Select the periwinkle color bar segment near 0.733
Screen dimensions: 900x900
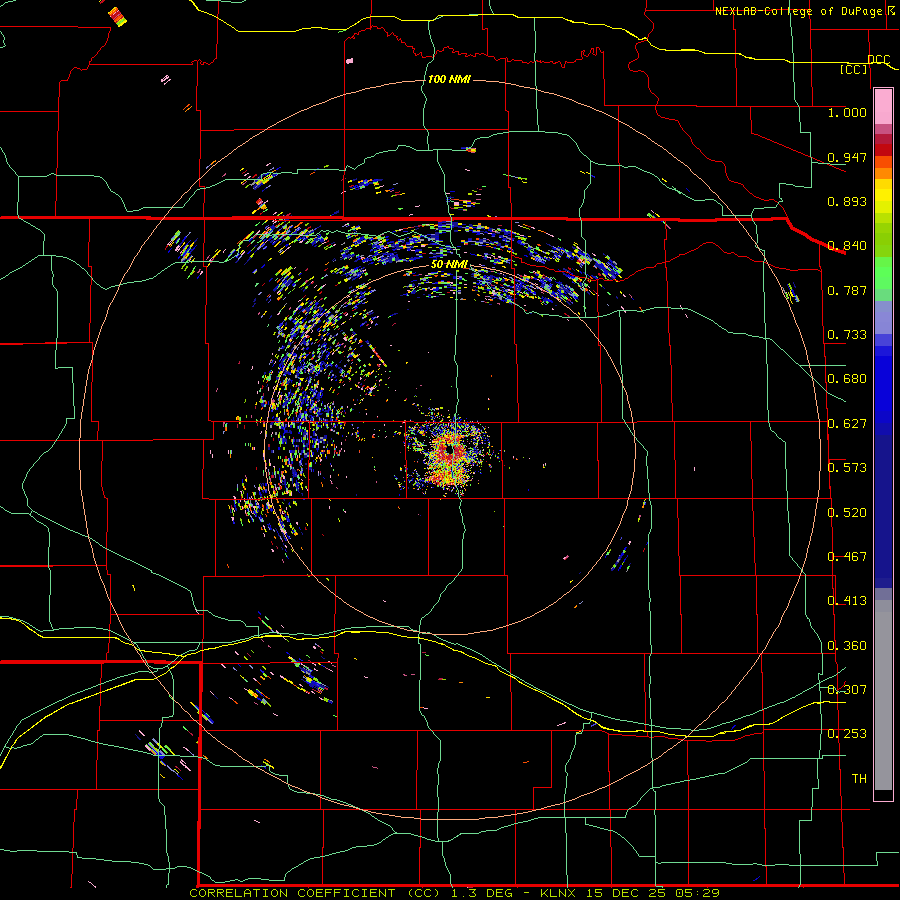883,317
